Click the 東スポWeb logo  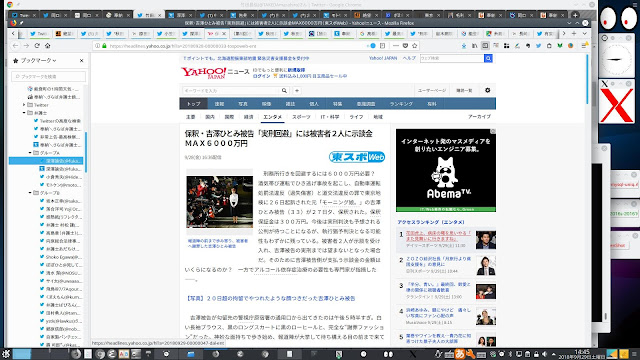coord(357,157)
